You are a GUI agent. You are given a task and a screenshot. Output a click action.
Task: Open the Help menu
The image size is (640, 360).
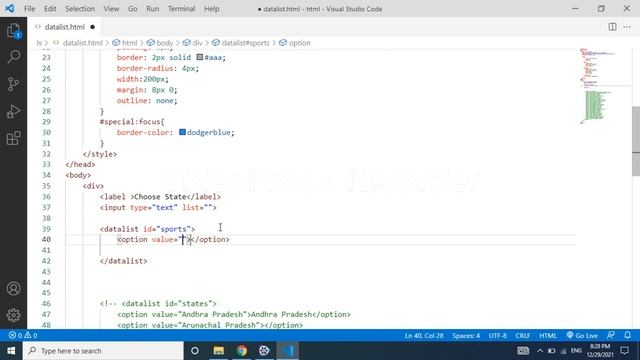point(211,9)
